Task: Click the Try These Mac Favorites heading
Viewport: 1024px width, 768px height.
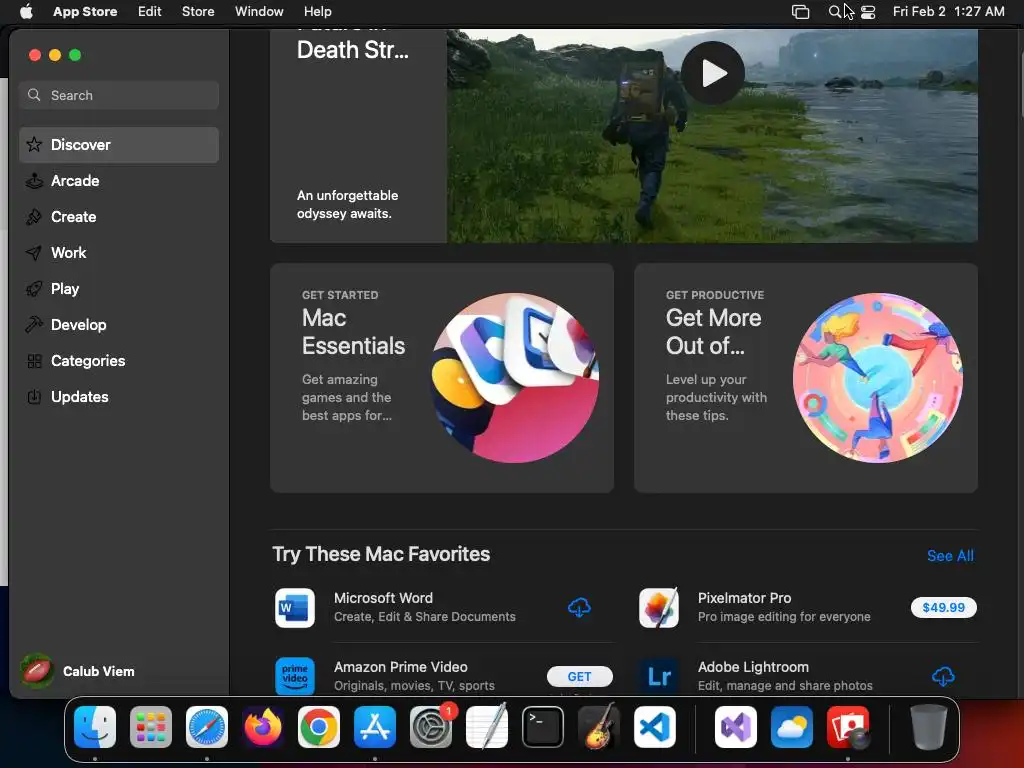Action: coord(381,554)
